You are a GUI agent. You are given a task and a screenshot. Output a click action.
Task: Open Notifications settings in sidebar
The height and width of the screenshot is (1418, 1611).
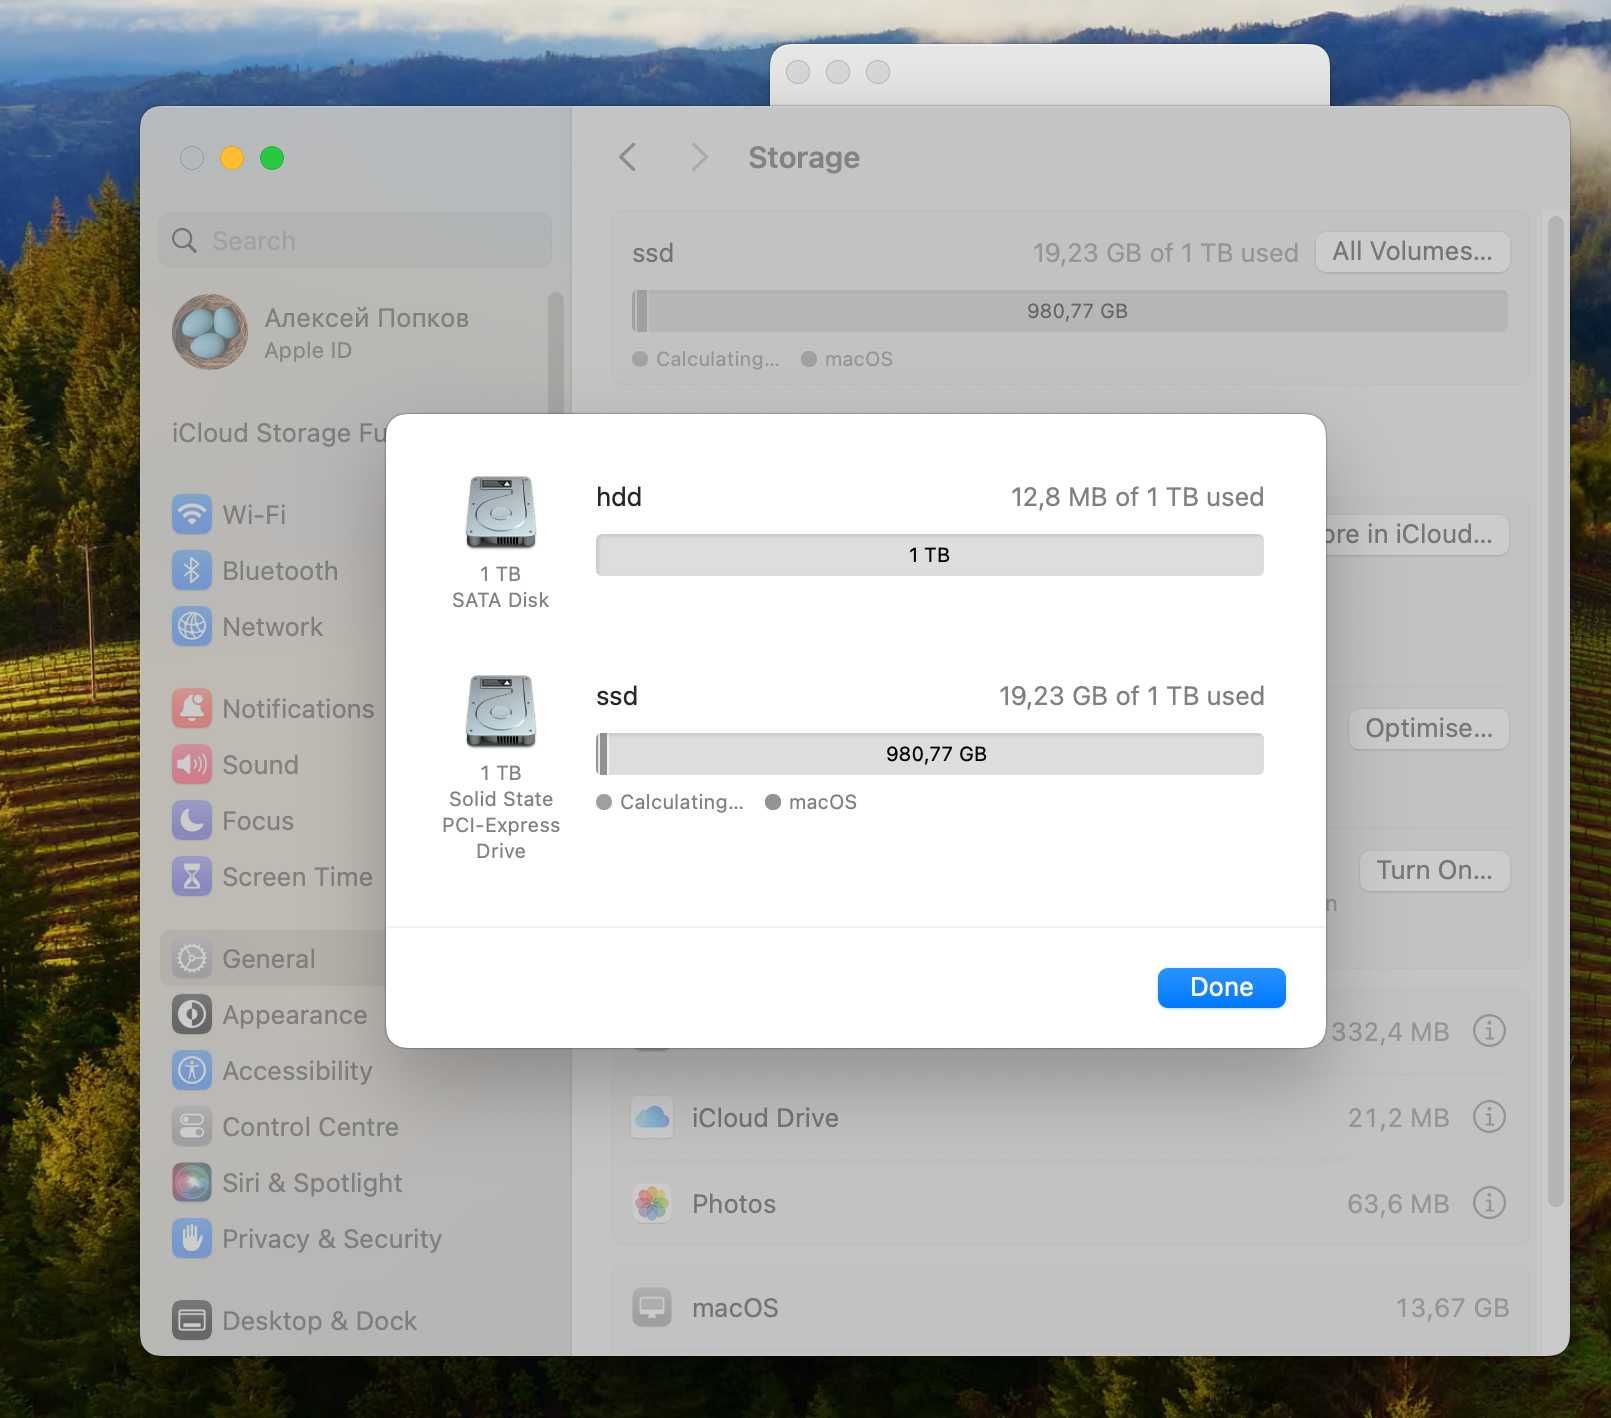pos(272,709)
